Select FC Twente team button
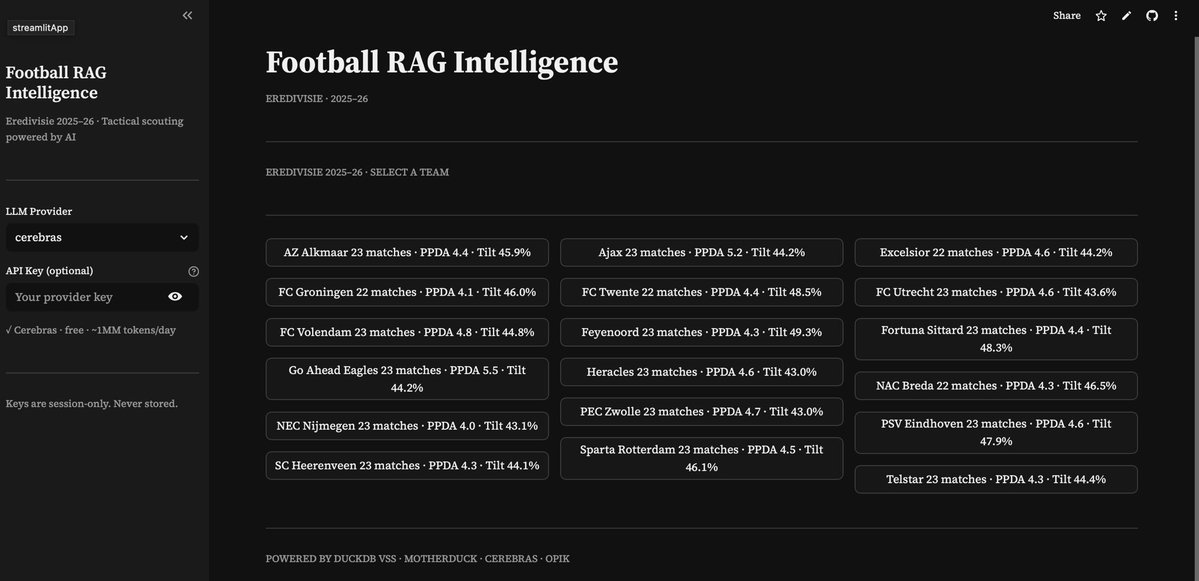The width and height of the screenshot is (1199, 581). point(701,292)
